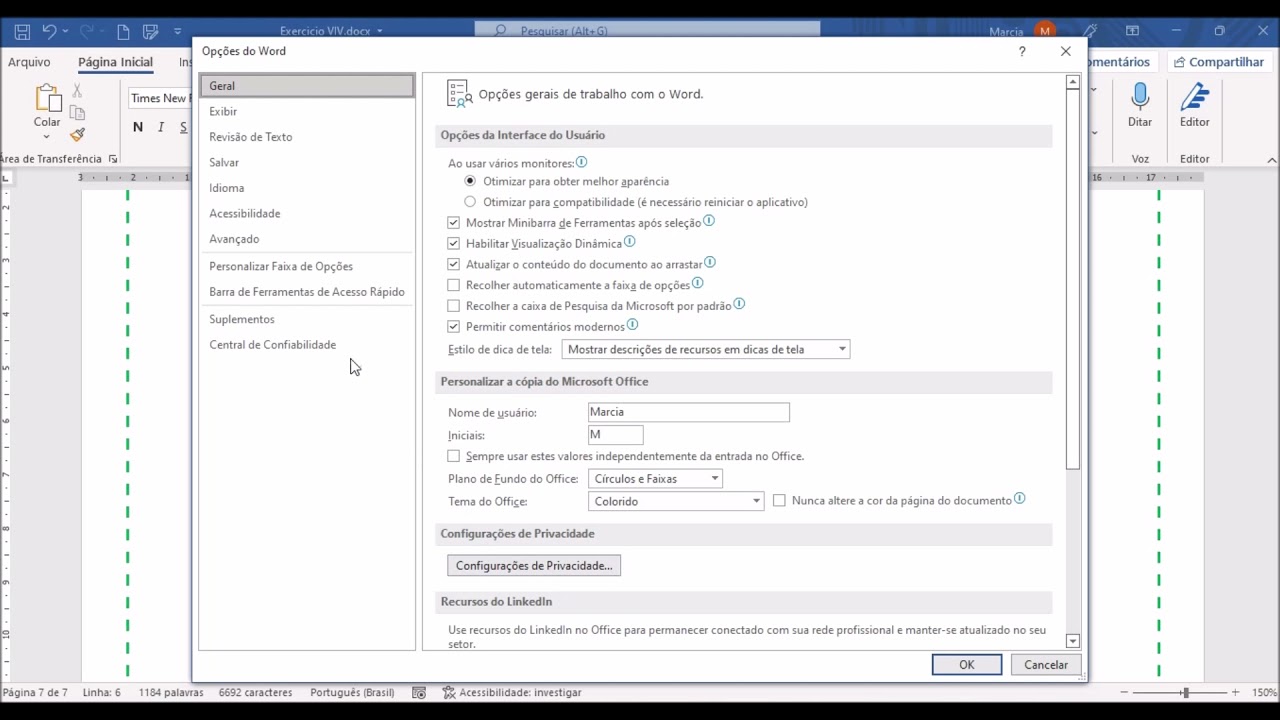
Task: Uncheck Habilitar Visualização Dinâmica
Action: click(454, 244)
